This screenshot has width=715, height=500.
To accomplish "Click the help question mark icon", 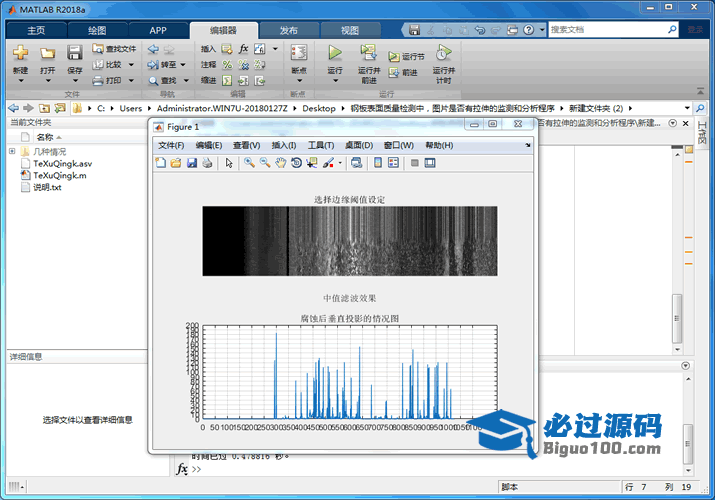I will pos(528,30).
